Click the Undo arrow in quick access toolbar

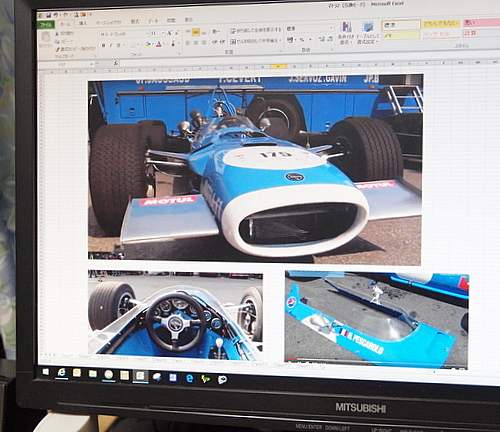[55, 15]
